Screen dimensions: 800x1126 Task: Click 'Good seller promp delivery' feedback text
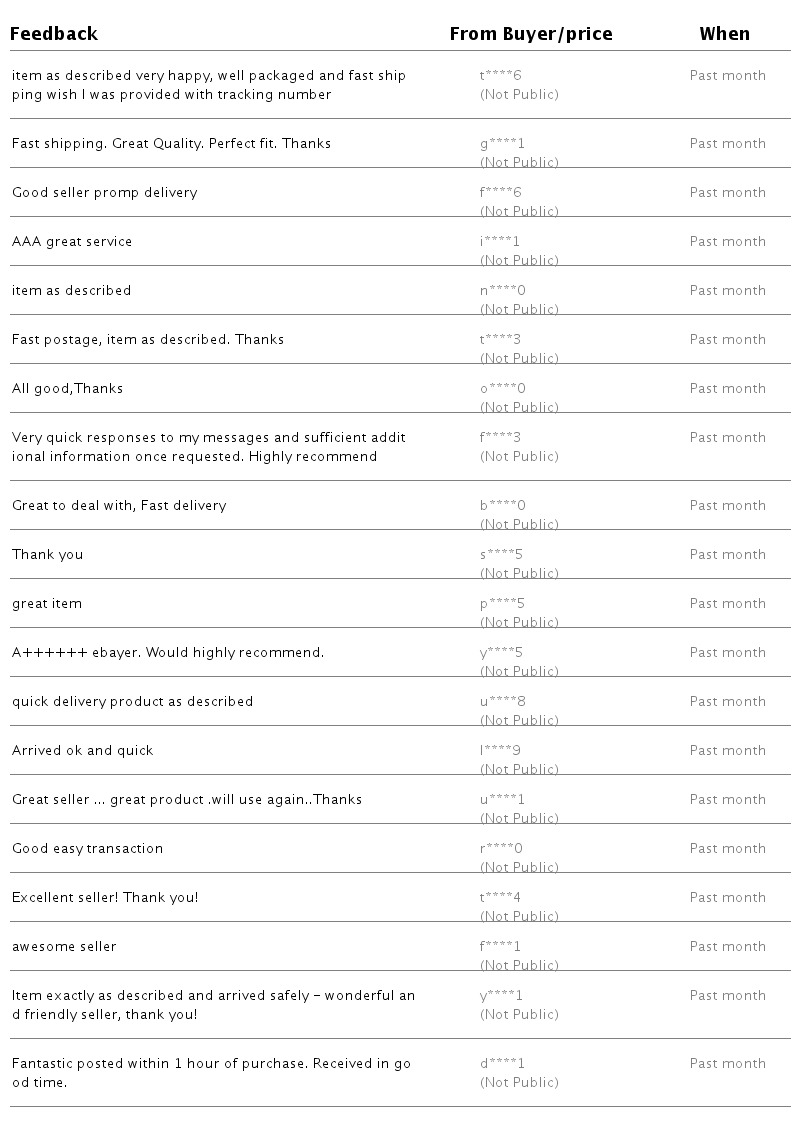coord(105,193)
